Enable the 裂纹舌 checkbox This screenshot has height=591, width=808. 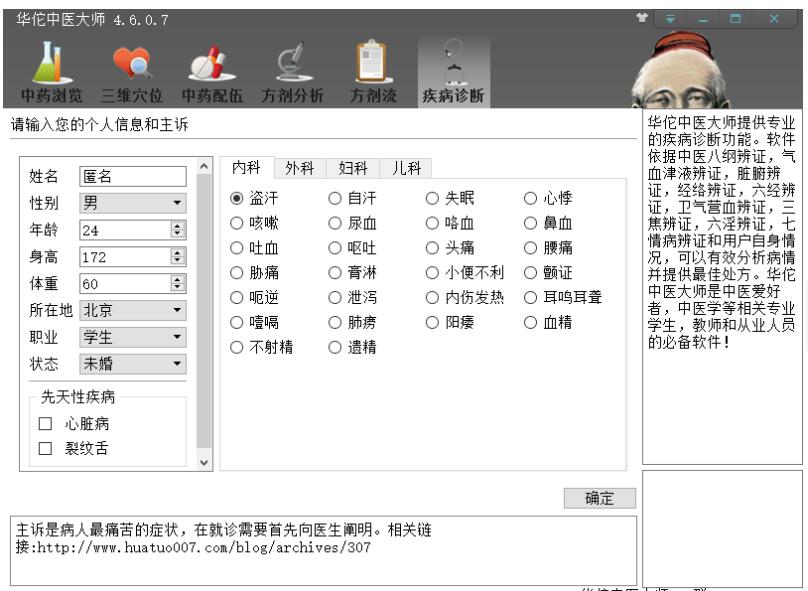coord(45,448)
